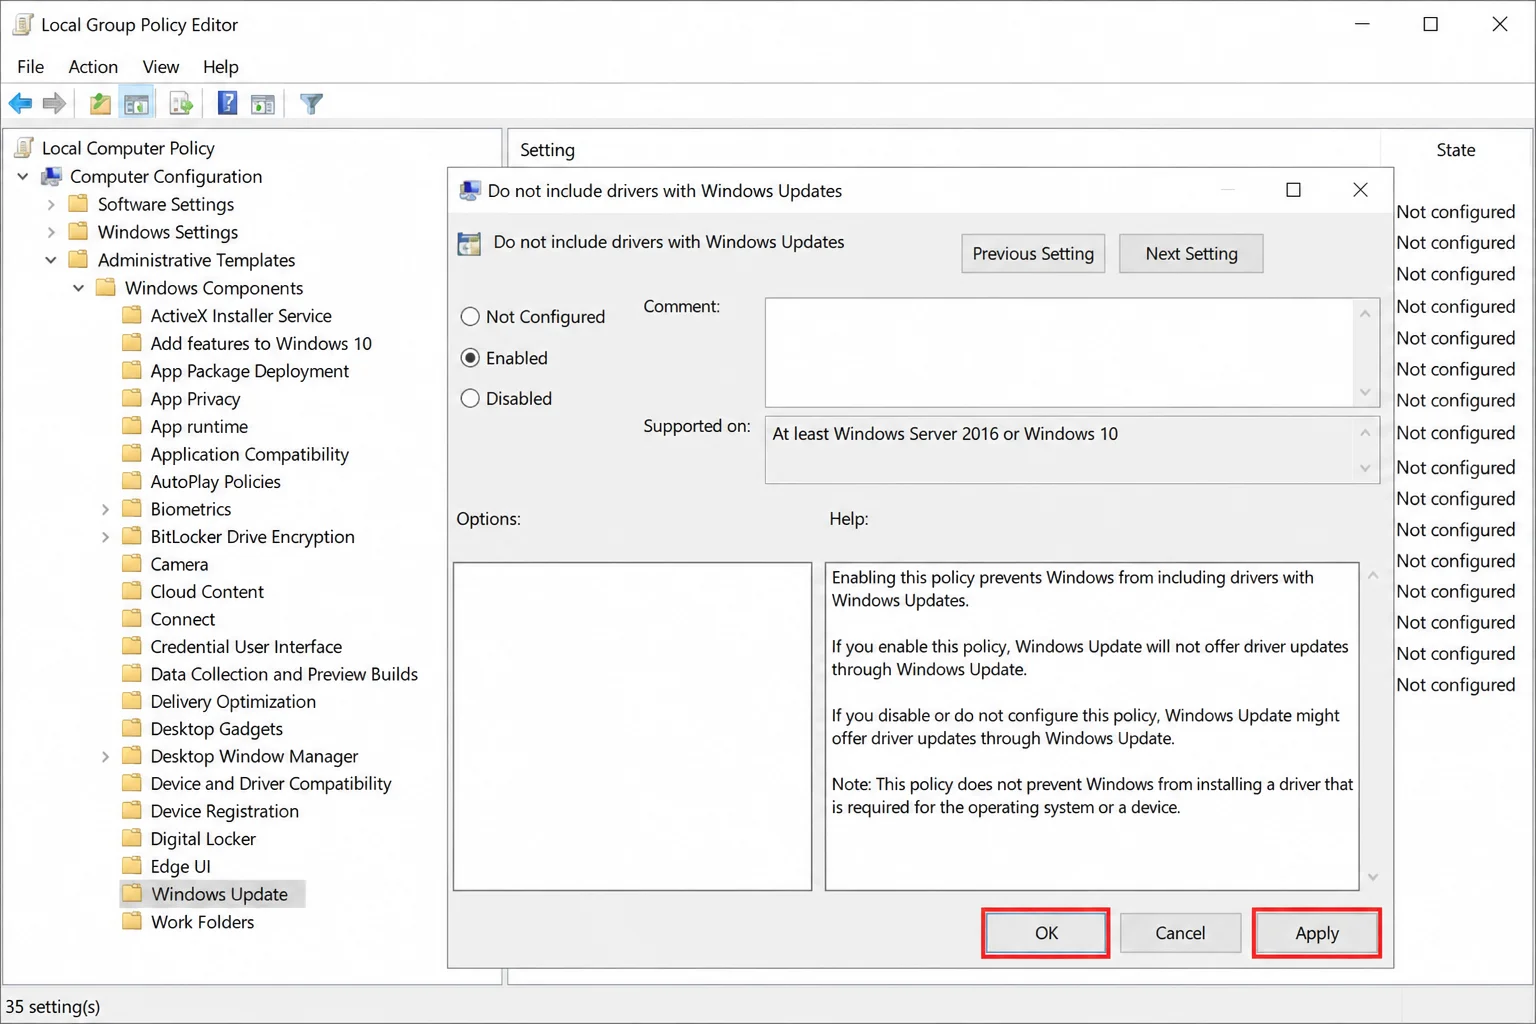The width and height of the screenshot is (1536, 1024).
Task: Select the Not Configured radio button
Action: [x=470, y=317]
